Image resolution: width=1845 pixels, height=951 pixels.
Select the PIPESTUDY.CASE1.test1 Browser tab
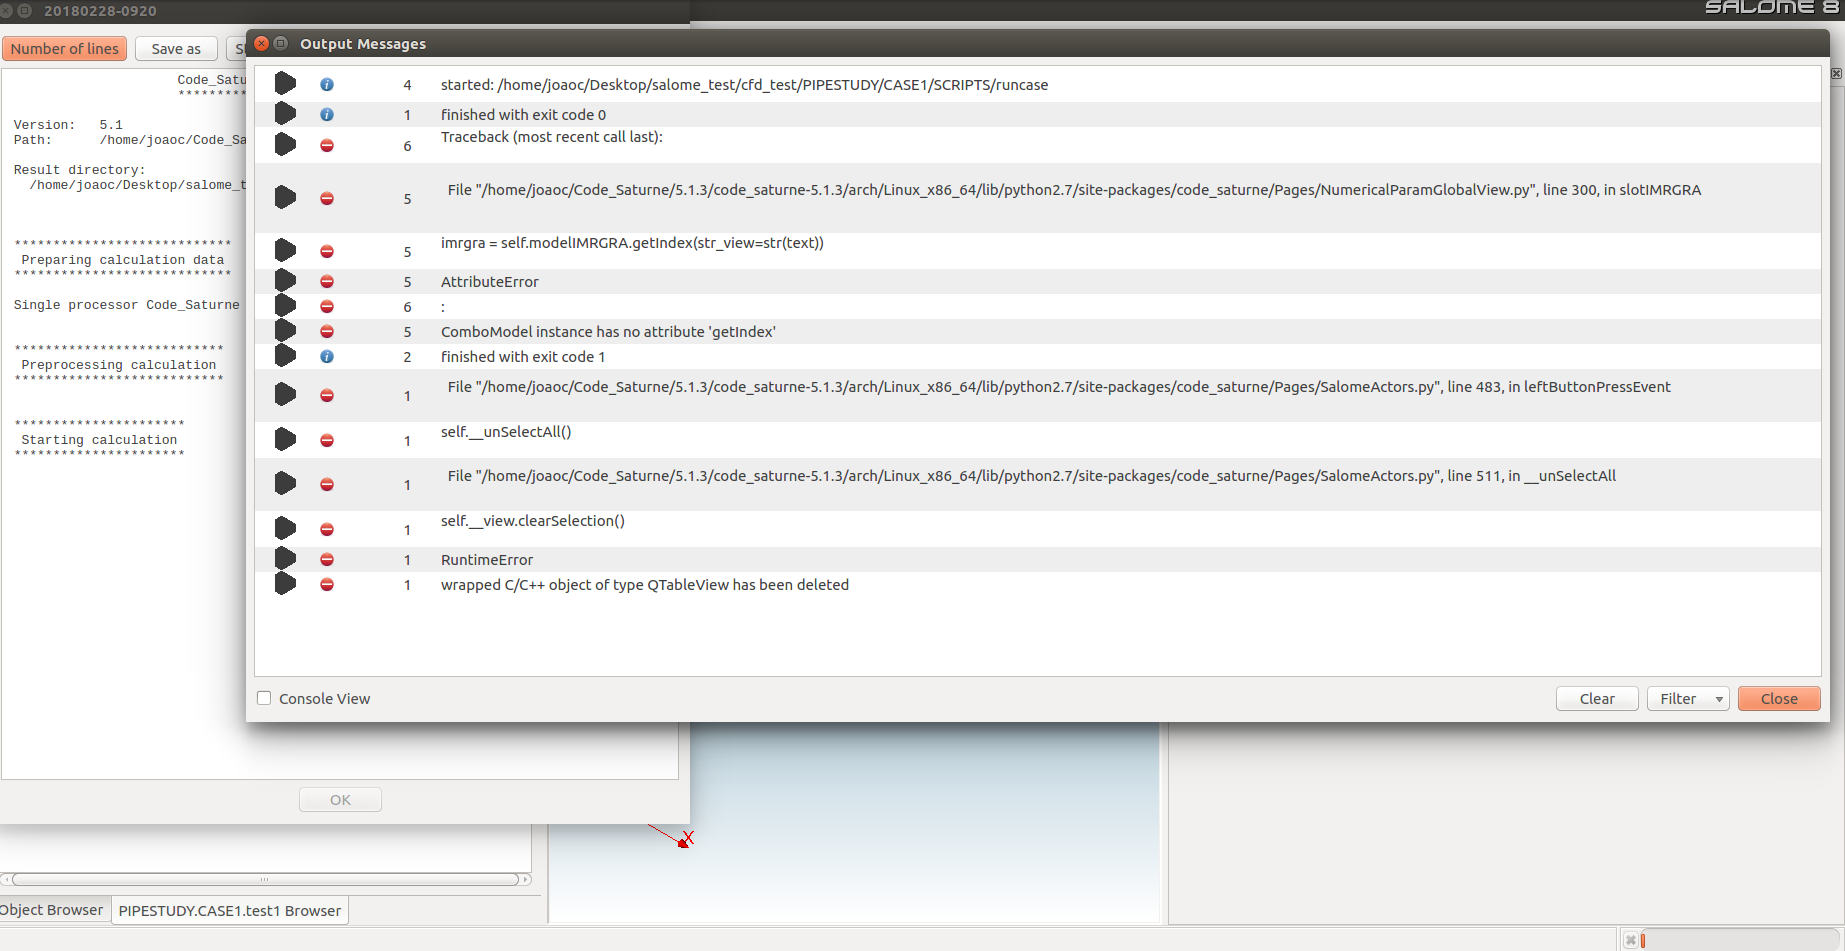(x=230, y=911)
